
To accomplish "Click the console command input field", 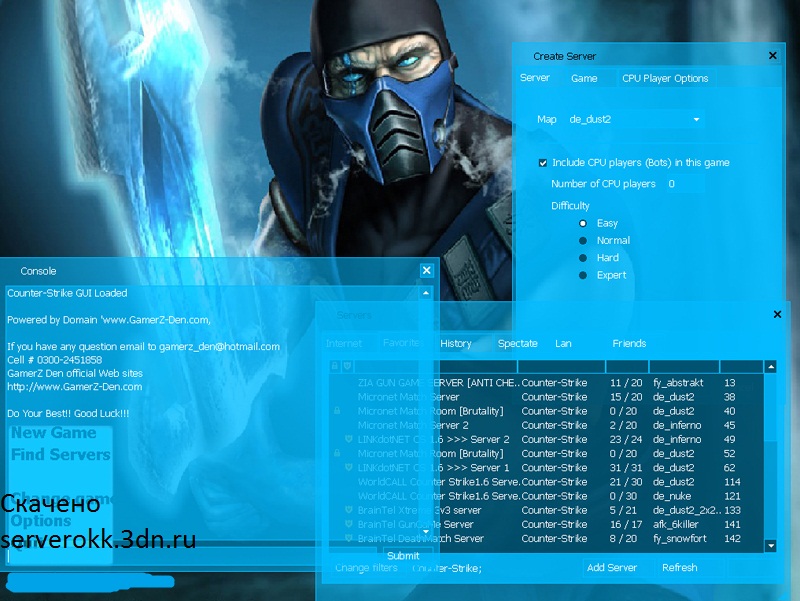I will [191, 556].
